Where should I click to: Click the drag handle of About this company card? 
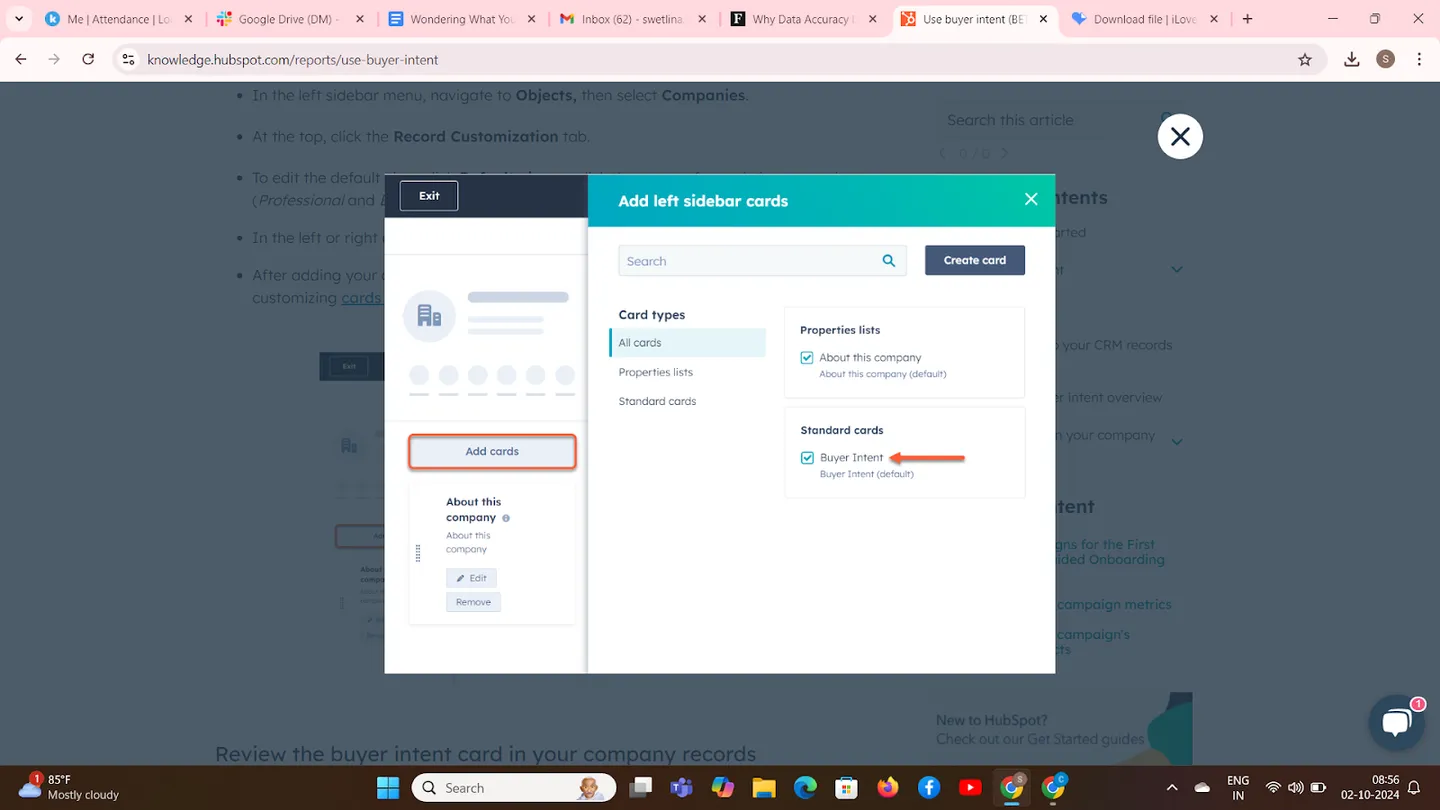click(x=418, y=553)
